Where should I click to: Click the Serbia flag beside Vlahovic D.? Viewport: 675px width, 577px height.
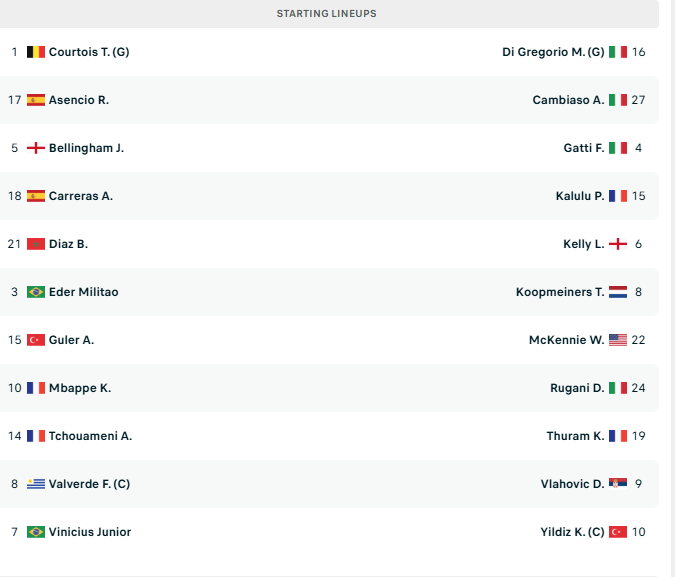coord(618,484)
